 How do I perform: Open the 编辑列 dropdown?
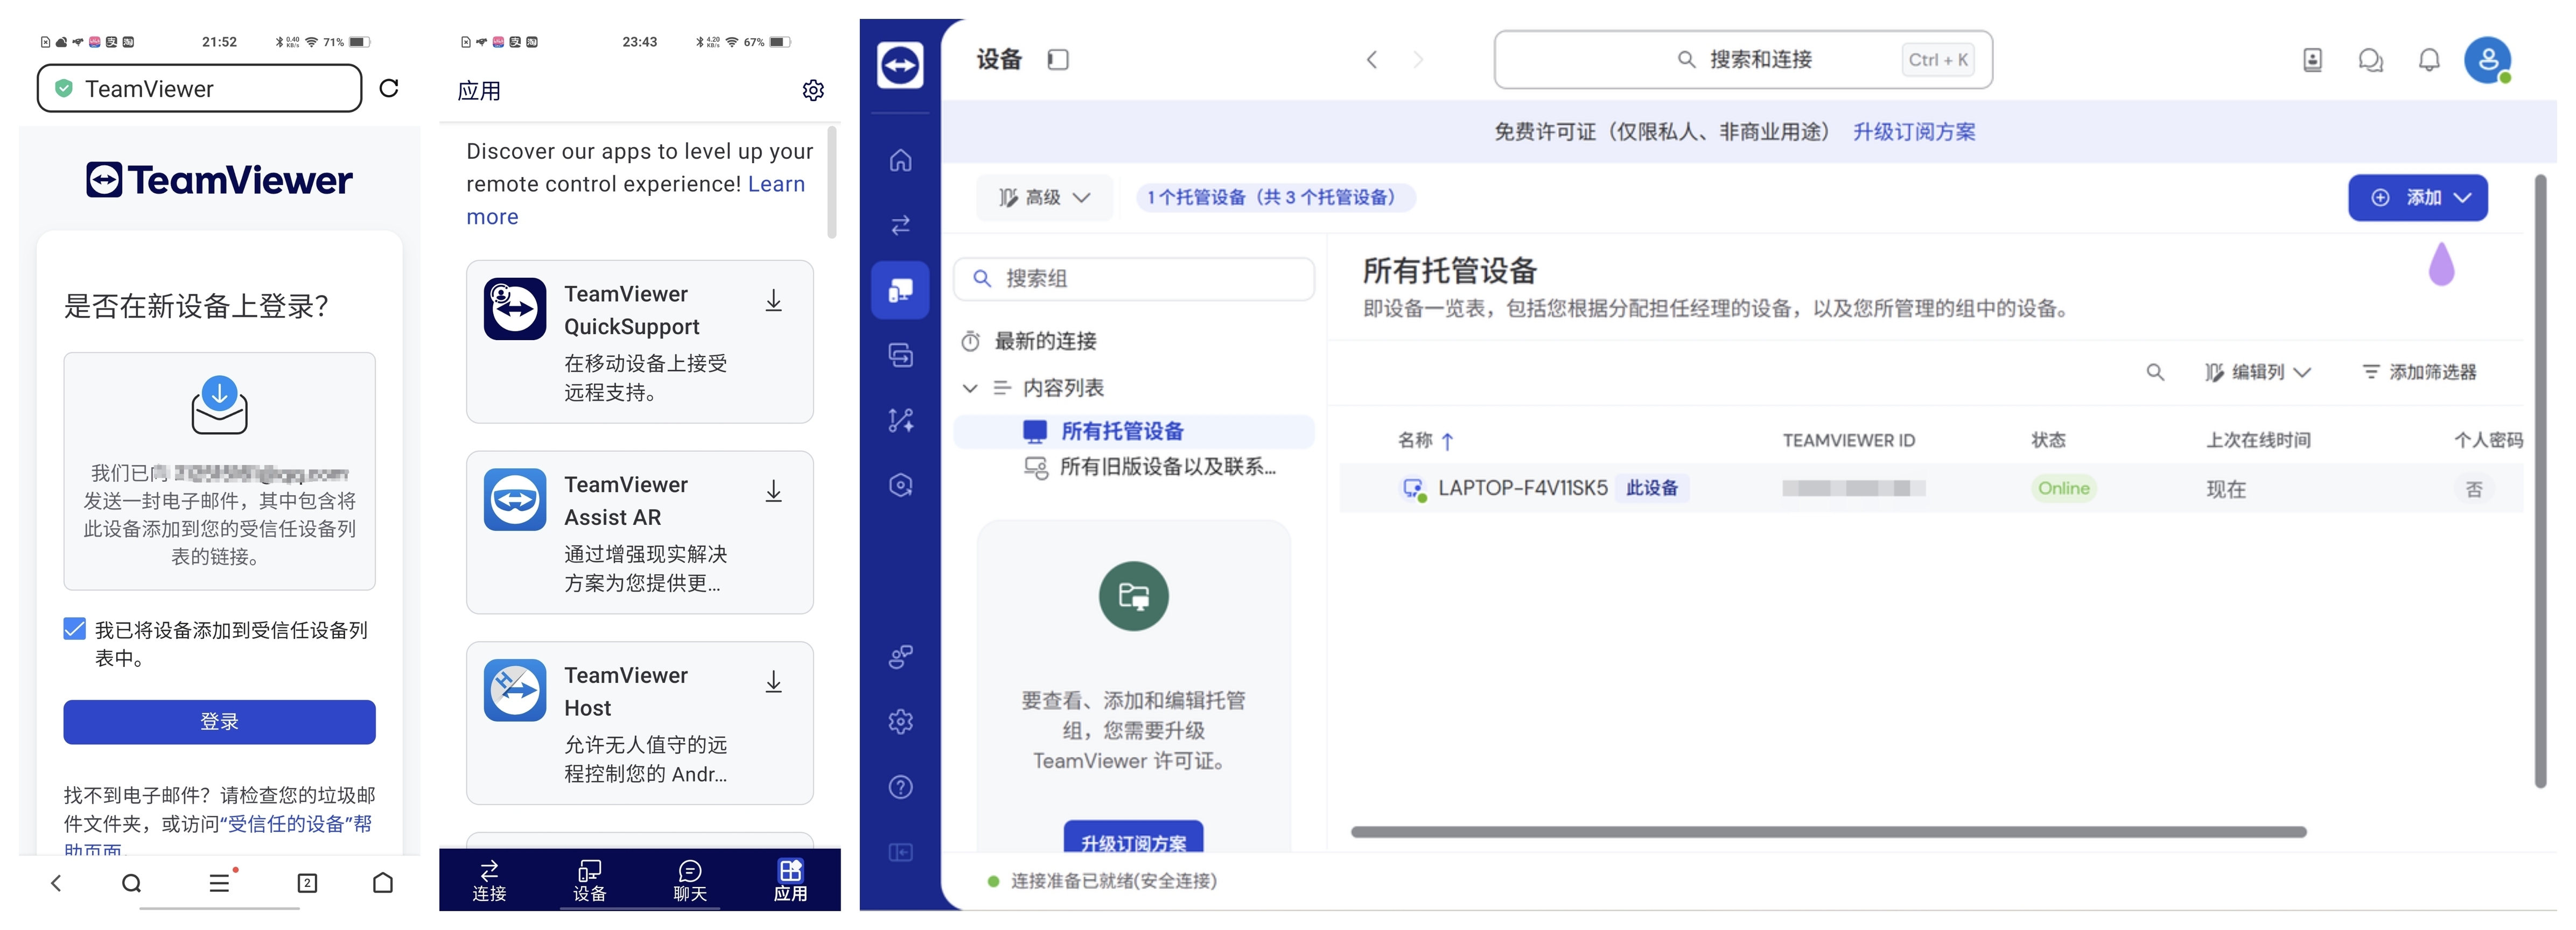[2258, 372]
